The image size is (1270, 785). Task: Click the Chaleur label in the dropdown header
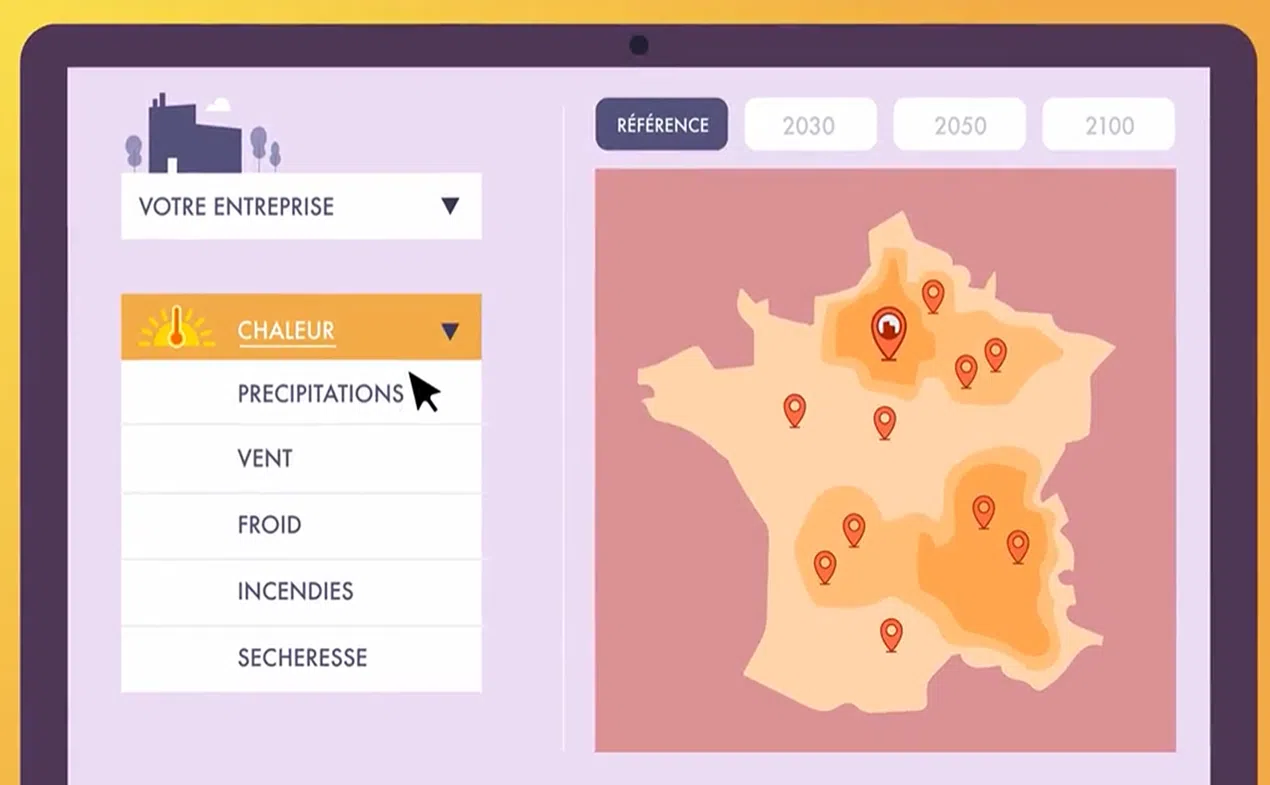[x=286, y=330]
